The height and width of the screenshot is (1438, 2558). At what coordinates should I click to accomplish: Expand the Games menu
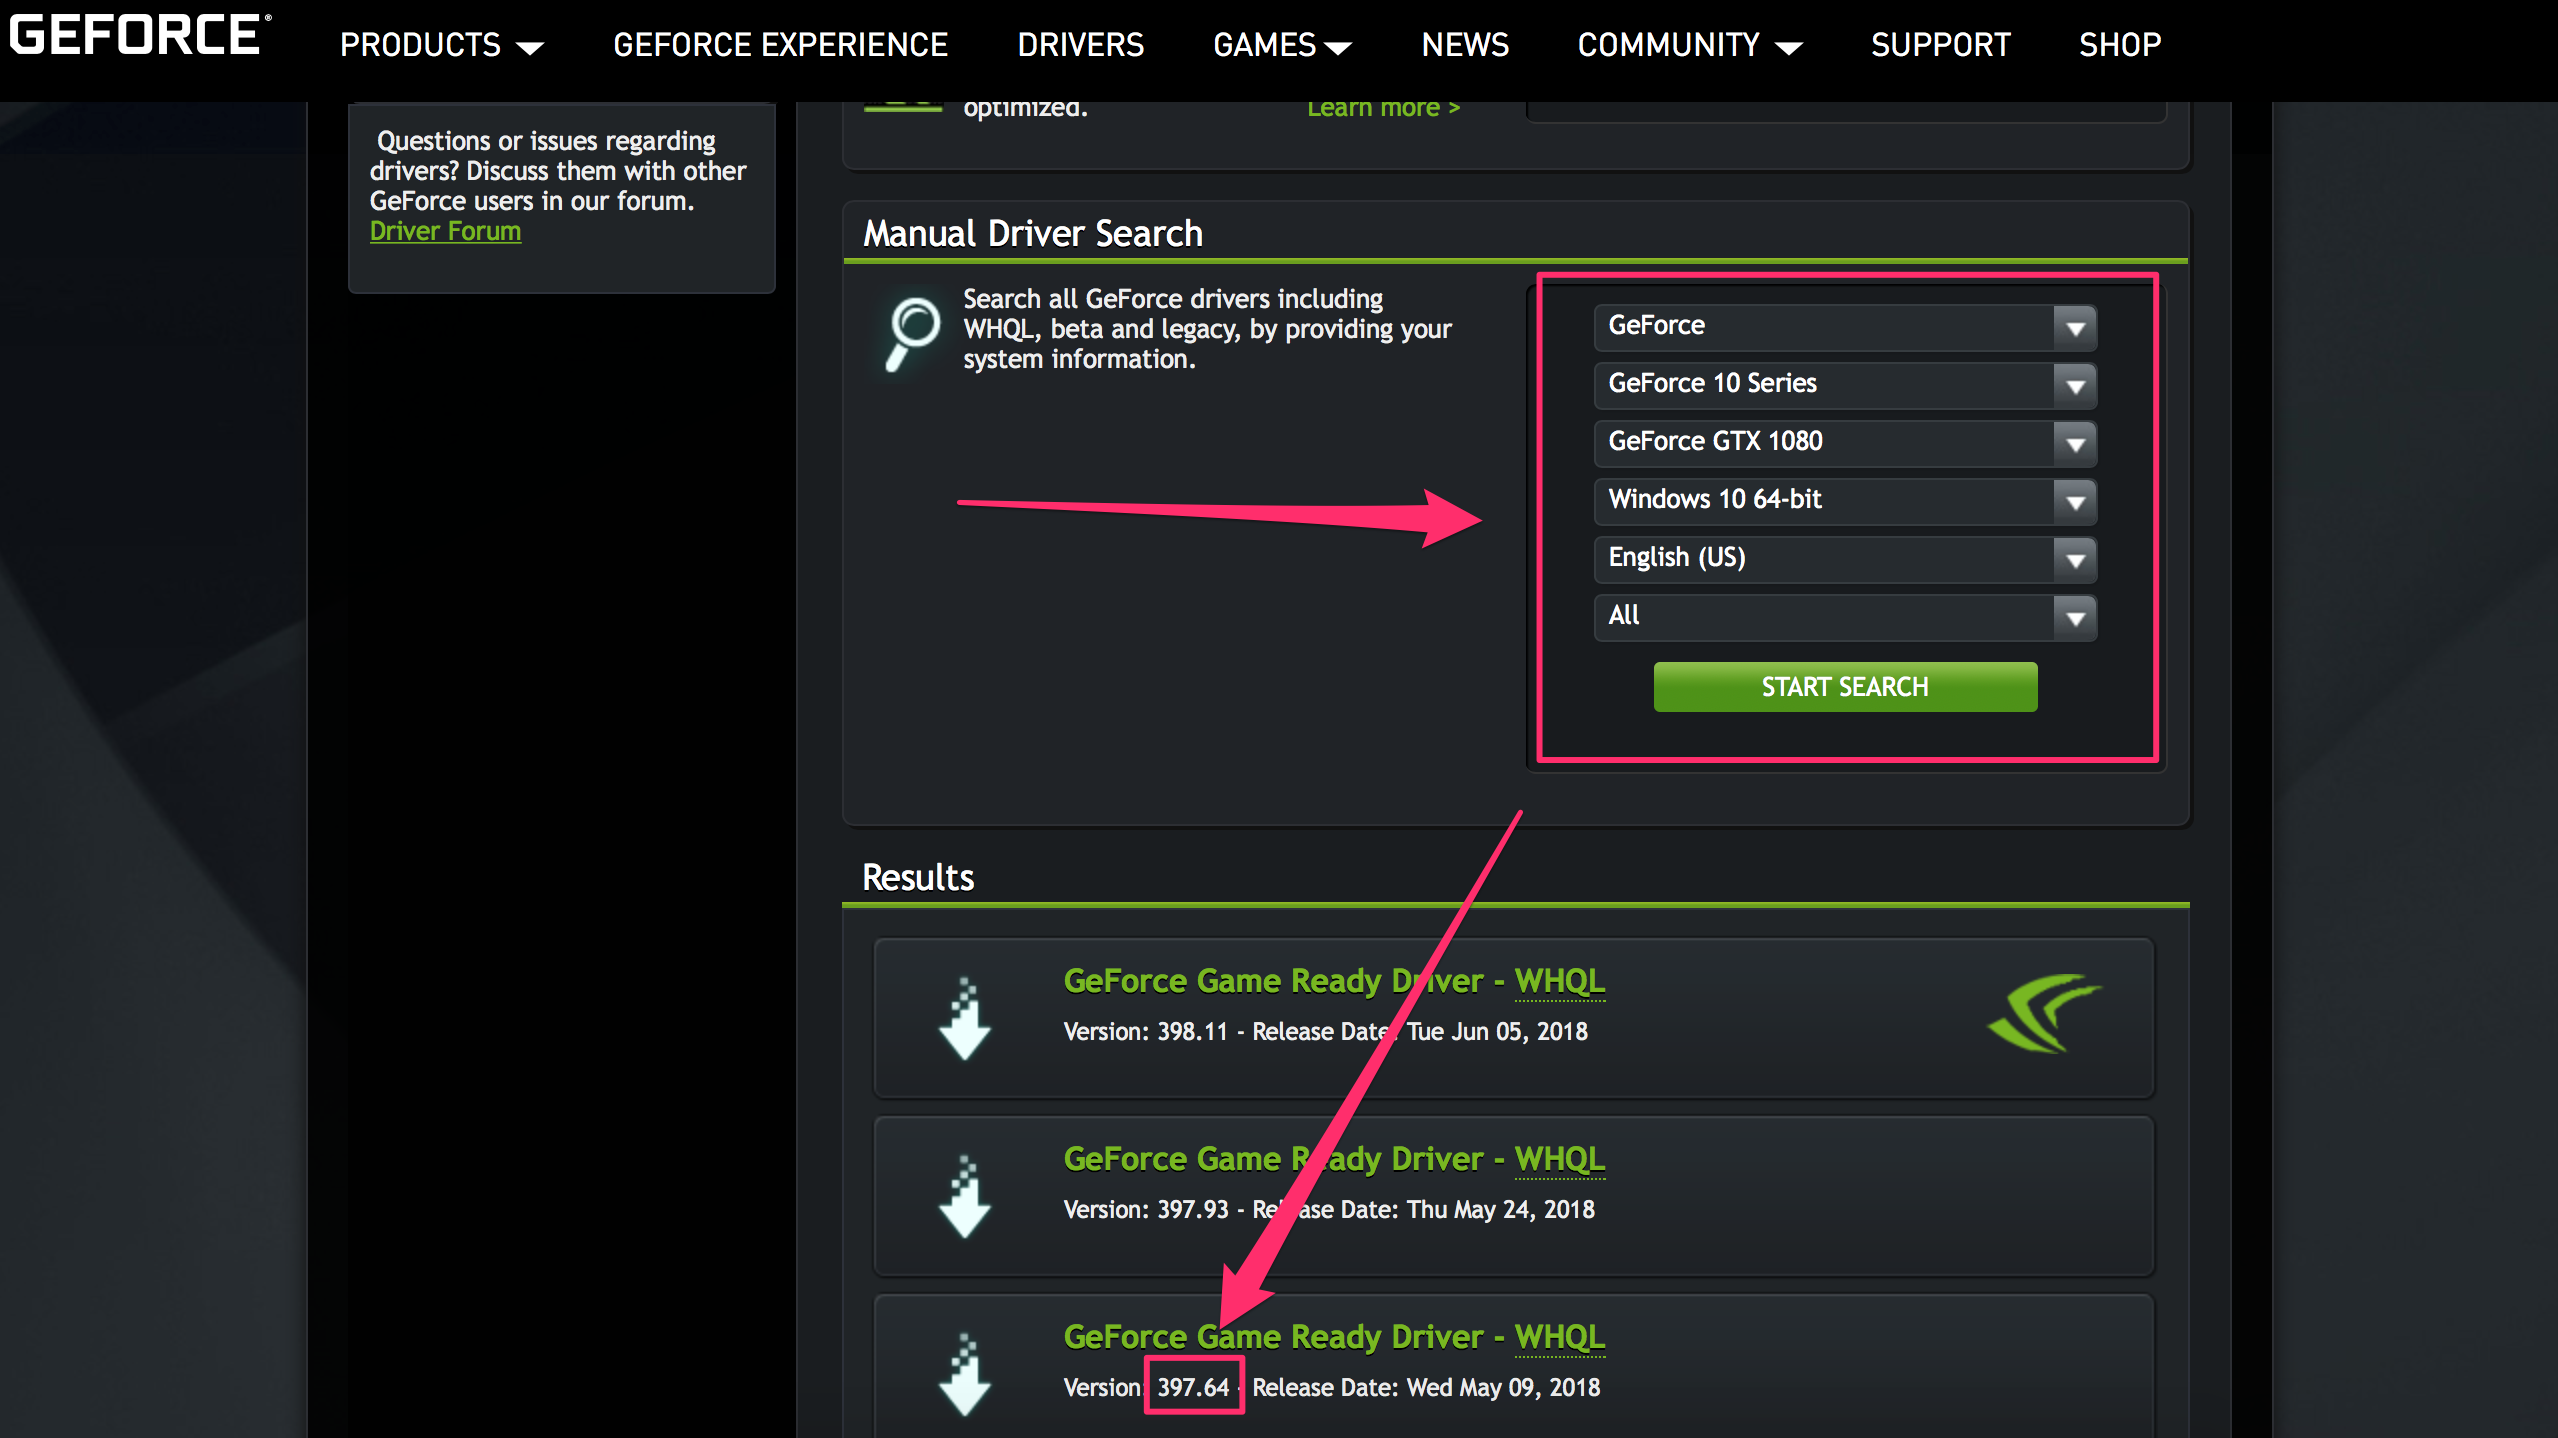[1282, 45]
